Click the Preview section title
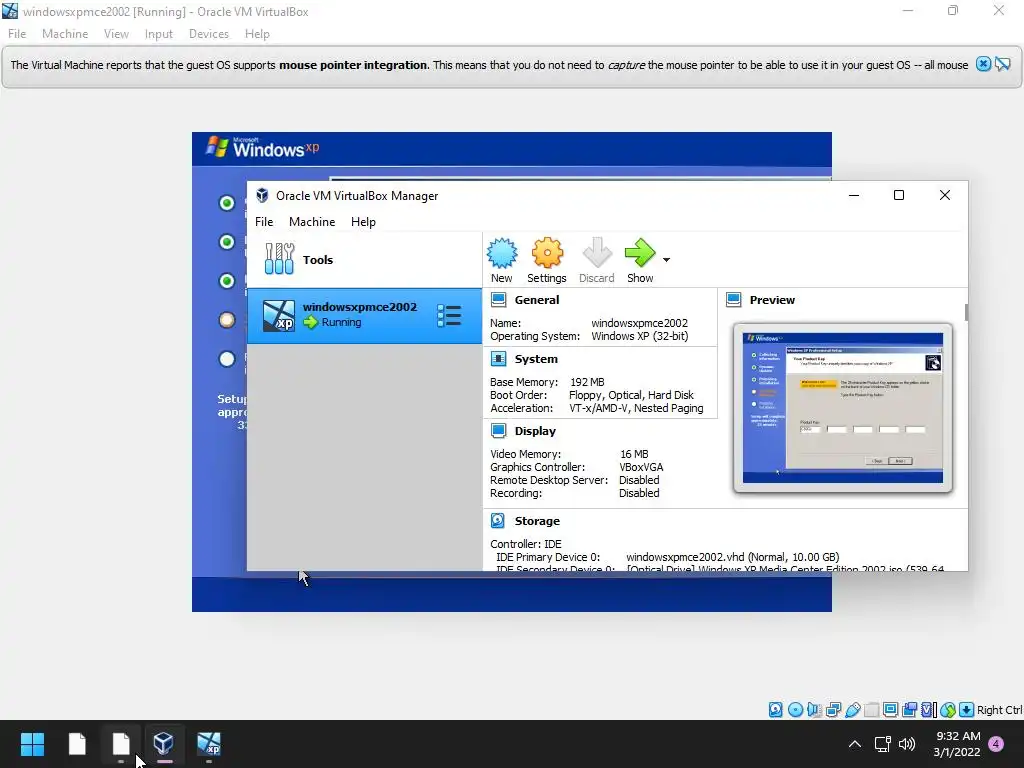The height and width of the screenshot is (768, 1024). pyautogui.click(x=772, y=300)
